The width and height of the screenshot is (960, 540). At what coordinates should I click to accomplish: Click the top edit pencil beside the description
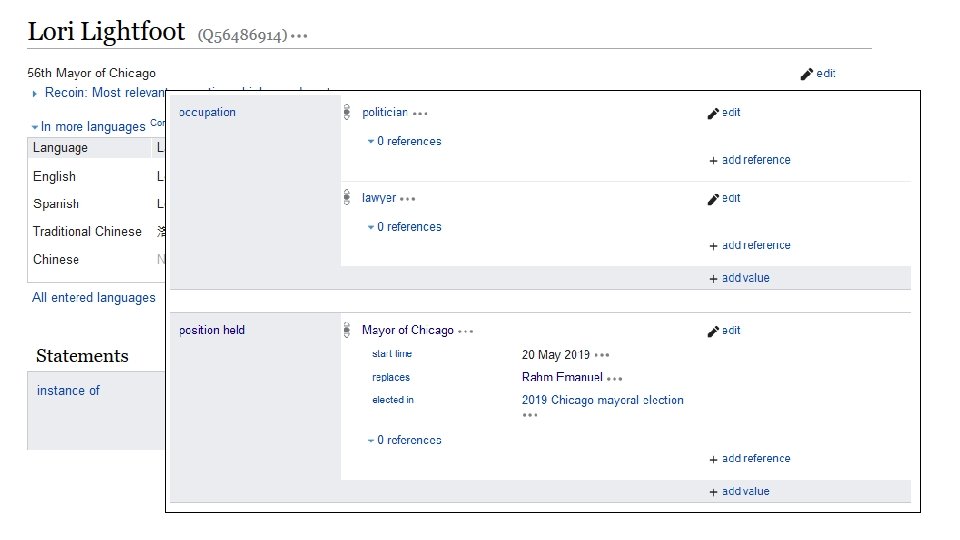click(x=807, y=74)
